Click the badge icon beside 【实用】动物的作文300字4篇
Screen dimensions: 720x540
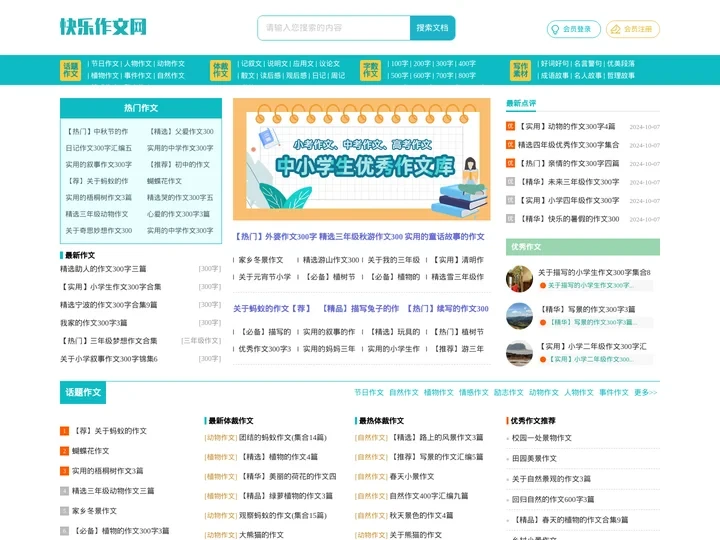coord(510,126)
